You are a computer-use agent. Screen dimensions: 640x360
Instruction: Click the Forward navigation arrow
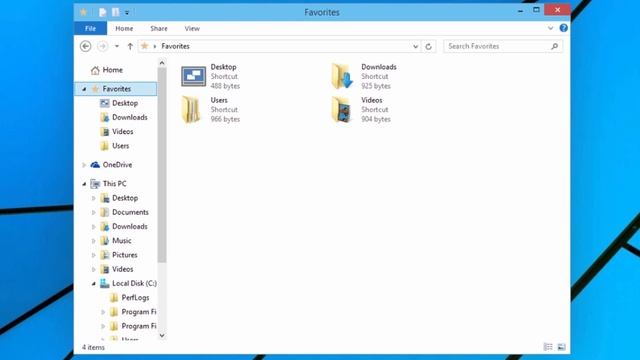coord(102,46)
